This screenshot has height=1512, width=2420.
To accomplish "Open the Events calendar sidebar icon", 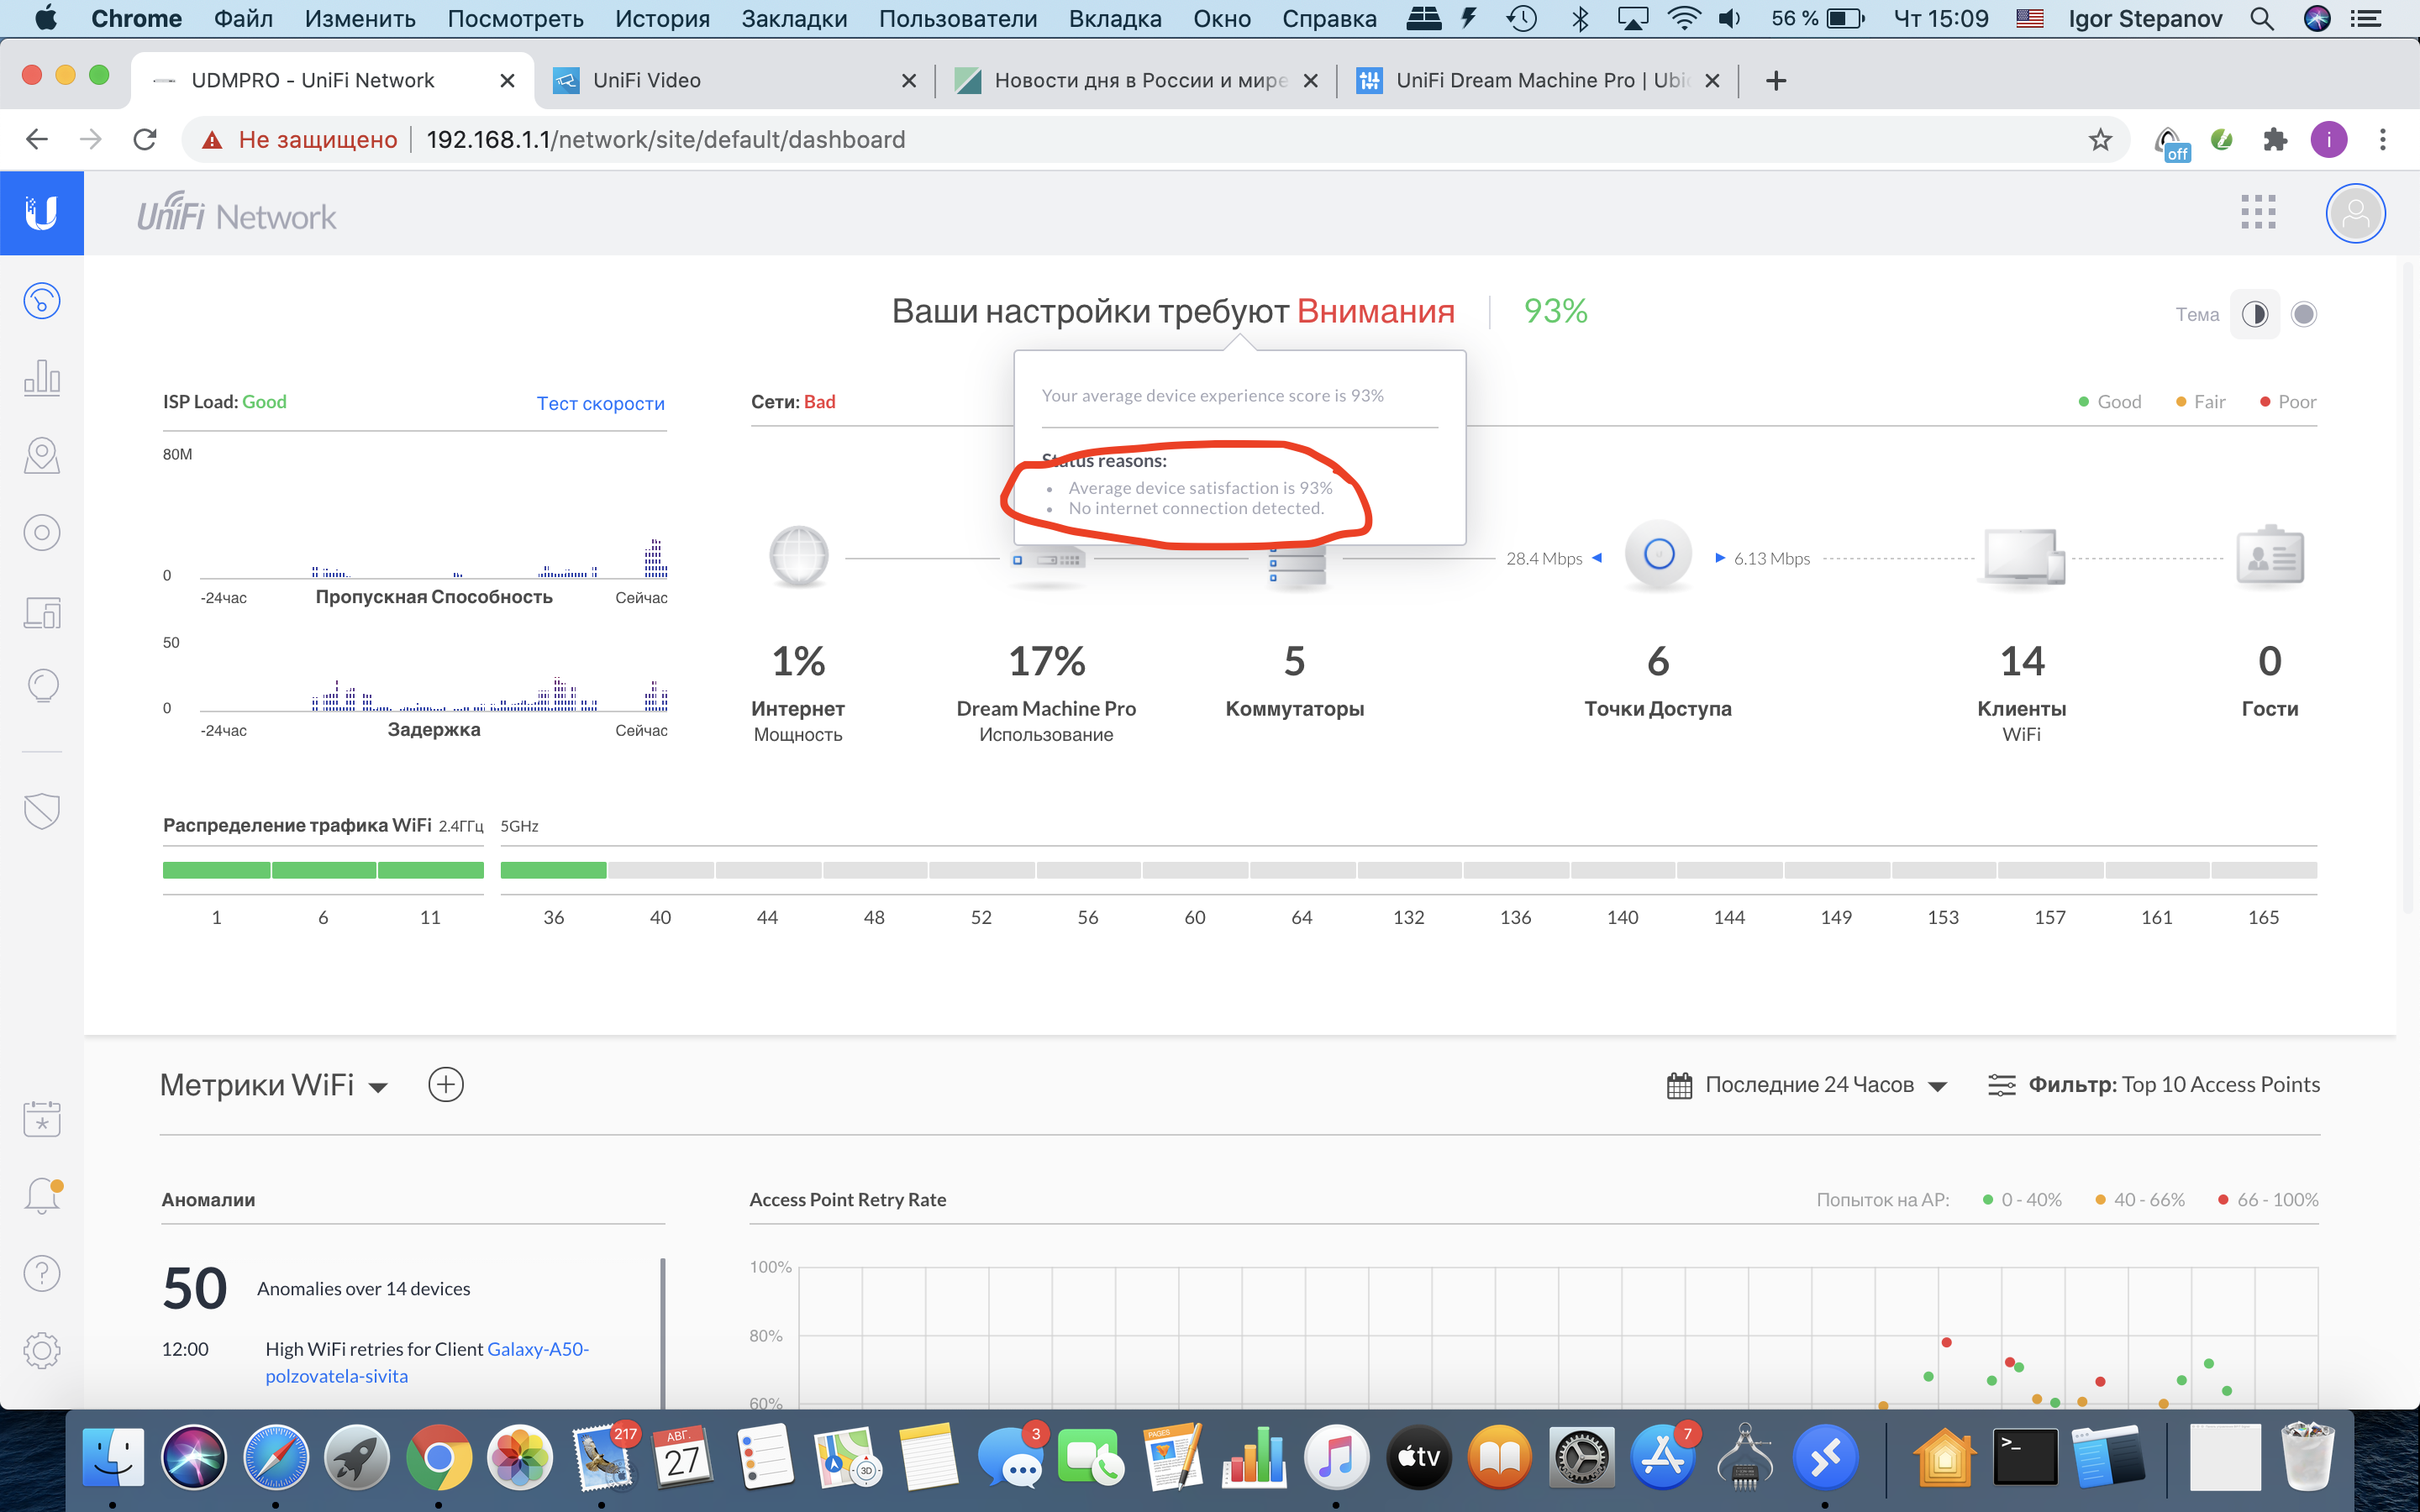I will 42,1118.
